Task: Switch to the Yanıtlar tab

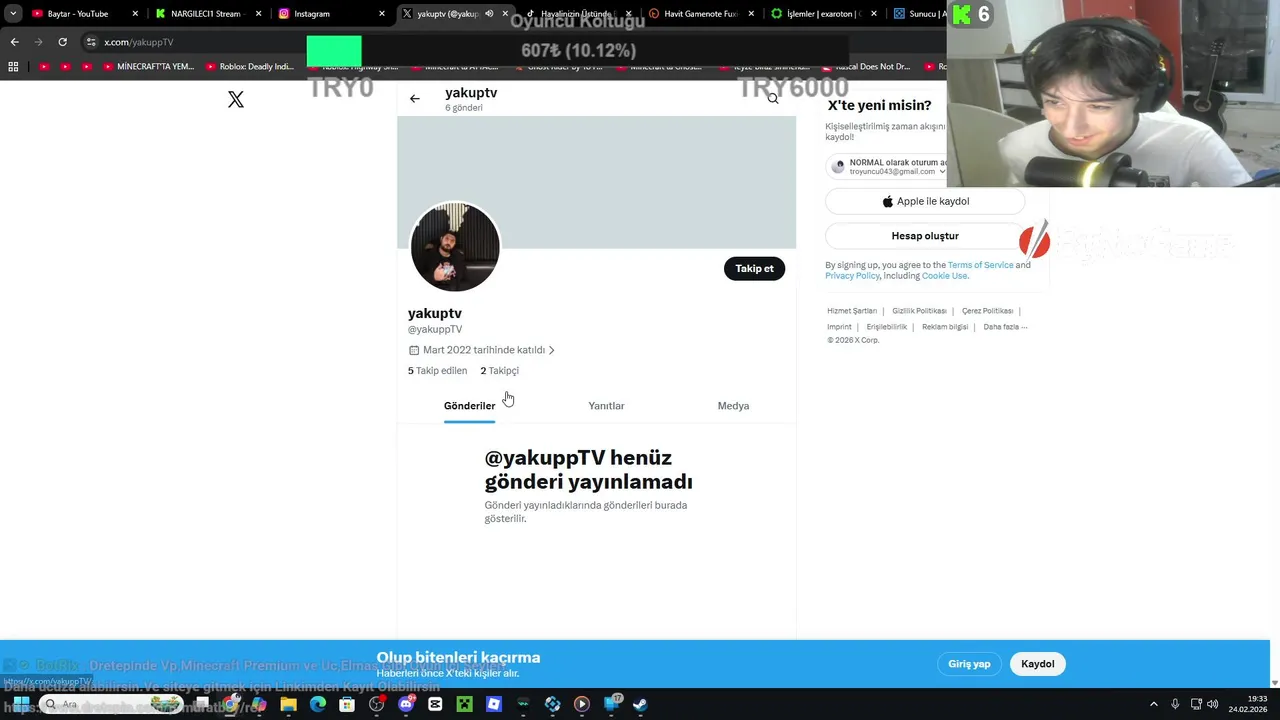Action: point(606,406)
